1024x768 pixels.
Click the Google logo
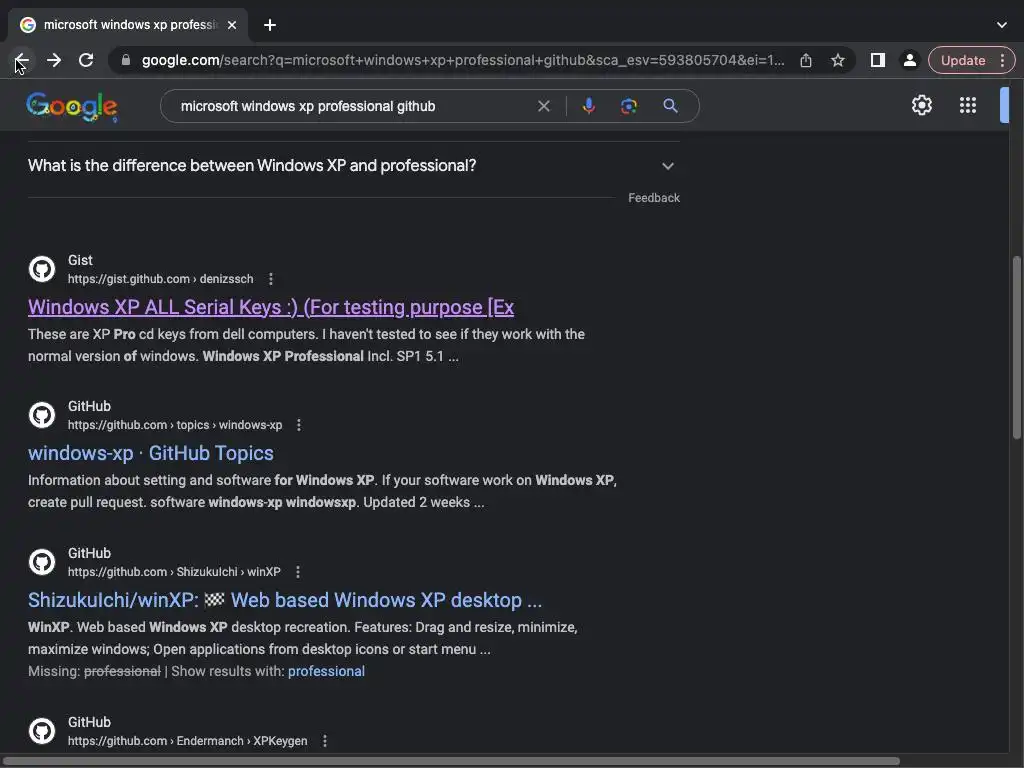point(72,106)
